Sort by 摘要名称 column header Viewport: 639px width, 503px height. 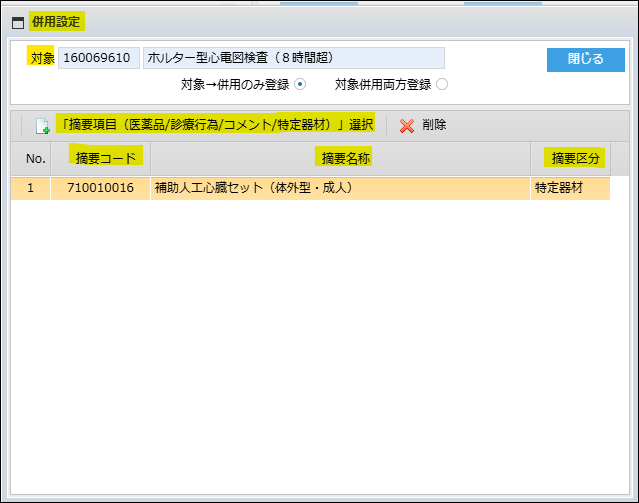pyautogui.click(x=341, y=159)
